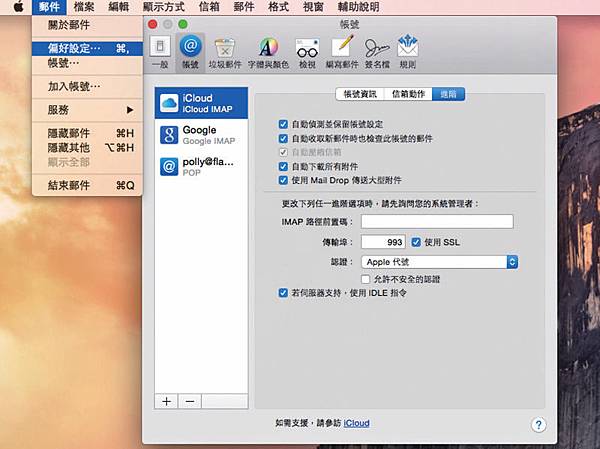Open the 視窗 menu in menu bar
Screen dimensions: 600x449
pyautogui.click(x=313, y=7)
